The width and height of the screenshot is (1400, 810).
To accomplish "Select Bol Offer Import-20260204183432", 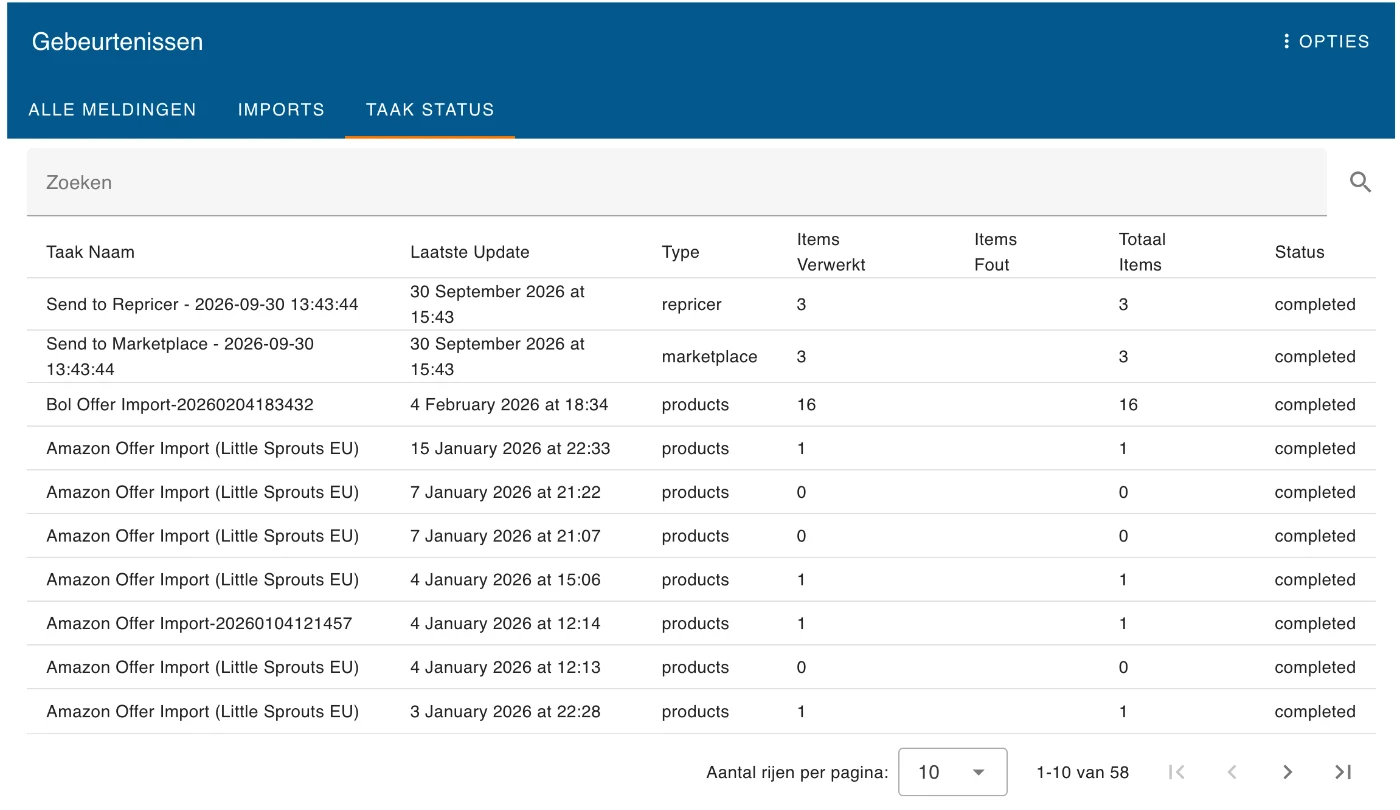I will tap(180, 405).
